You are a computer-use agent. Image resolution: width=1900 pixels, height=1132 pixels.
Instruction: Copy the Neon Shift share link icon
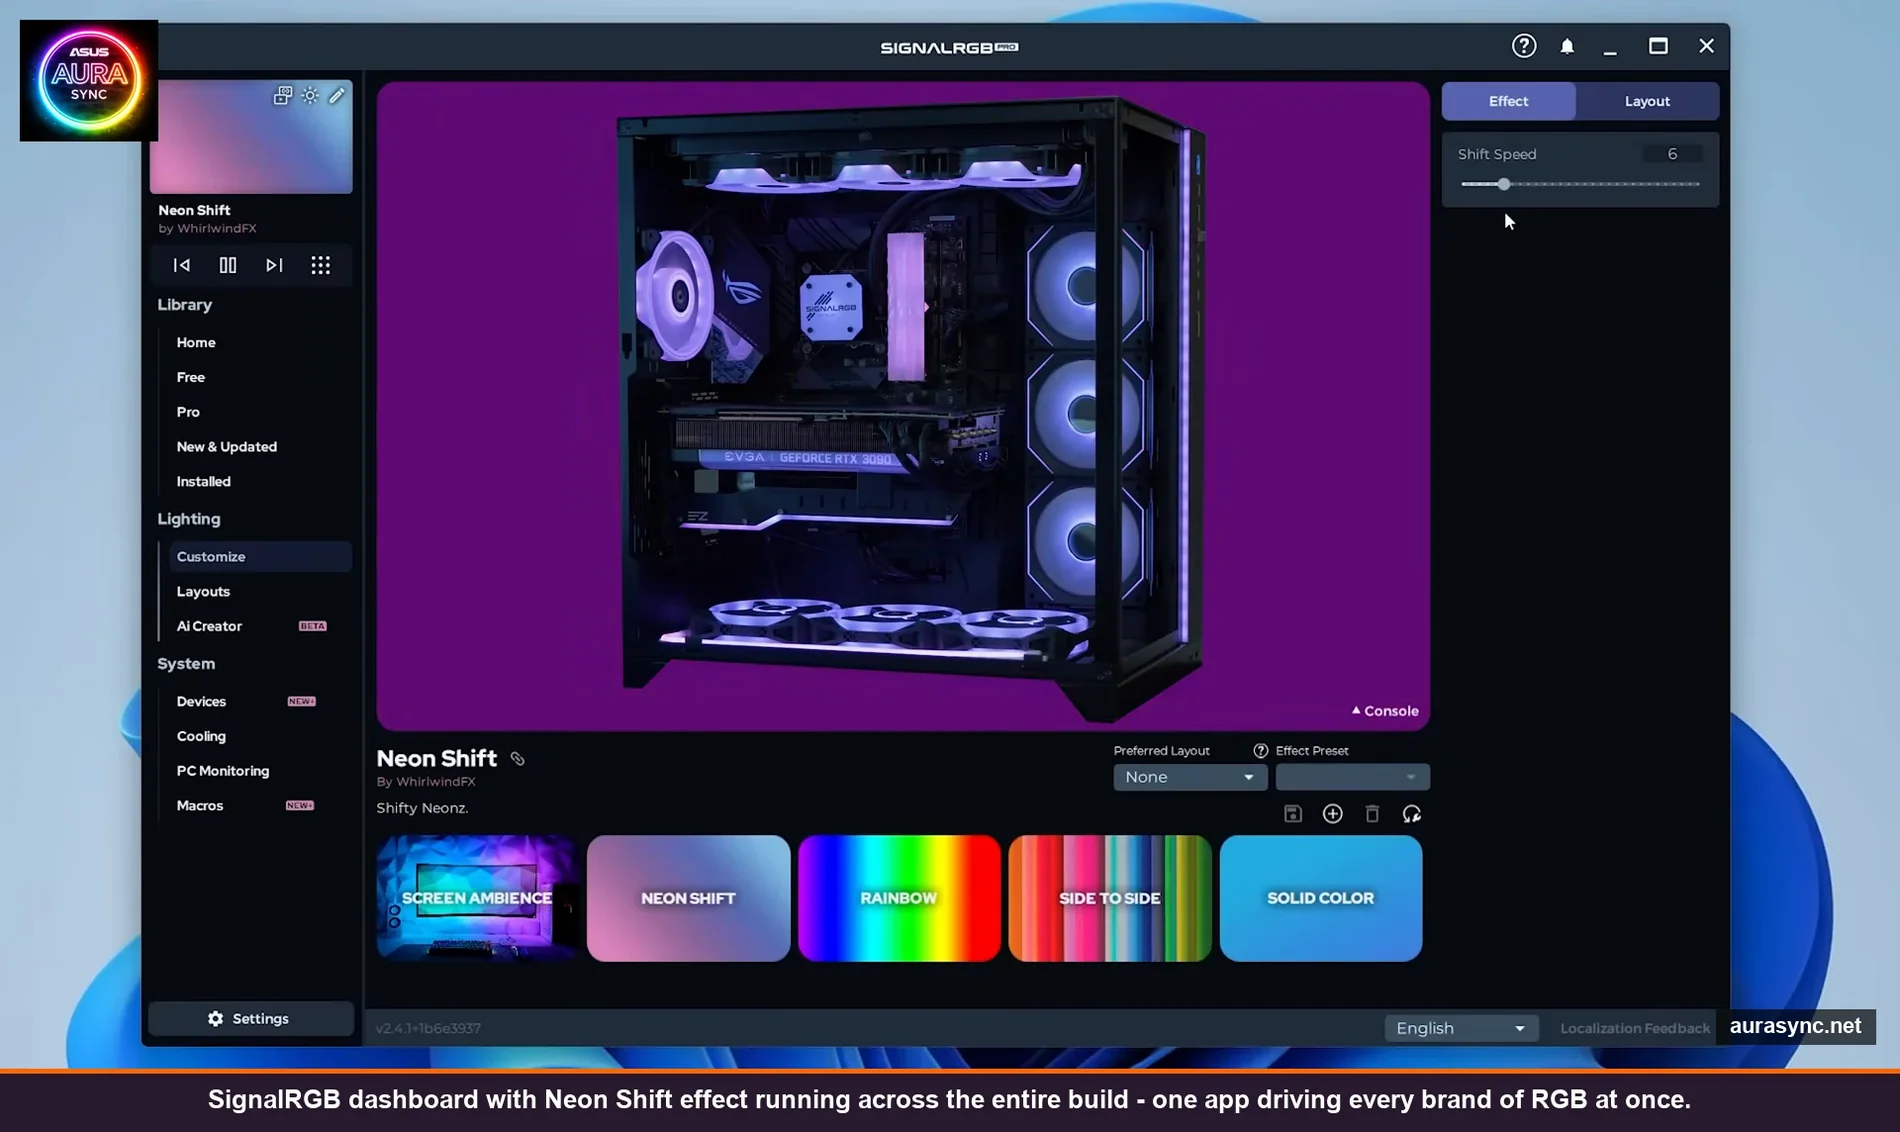click(517, 759)
